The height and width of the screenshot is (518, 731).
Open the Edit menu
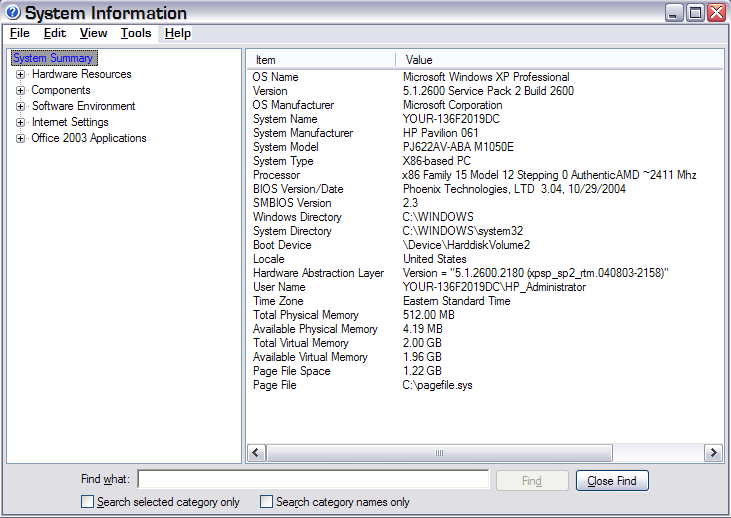pyautogui.click(x=54, y=33)
